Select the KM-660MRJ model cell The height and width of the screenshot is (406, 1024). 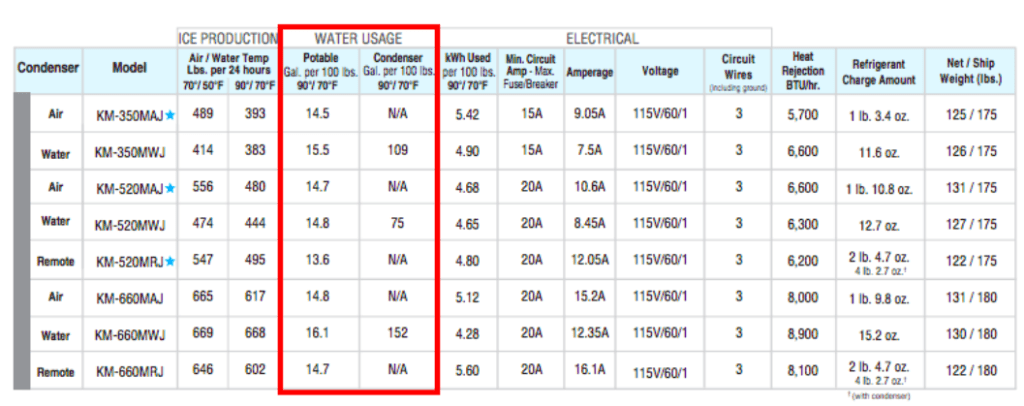130,372
